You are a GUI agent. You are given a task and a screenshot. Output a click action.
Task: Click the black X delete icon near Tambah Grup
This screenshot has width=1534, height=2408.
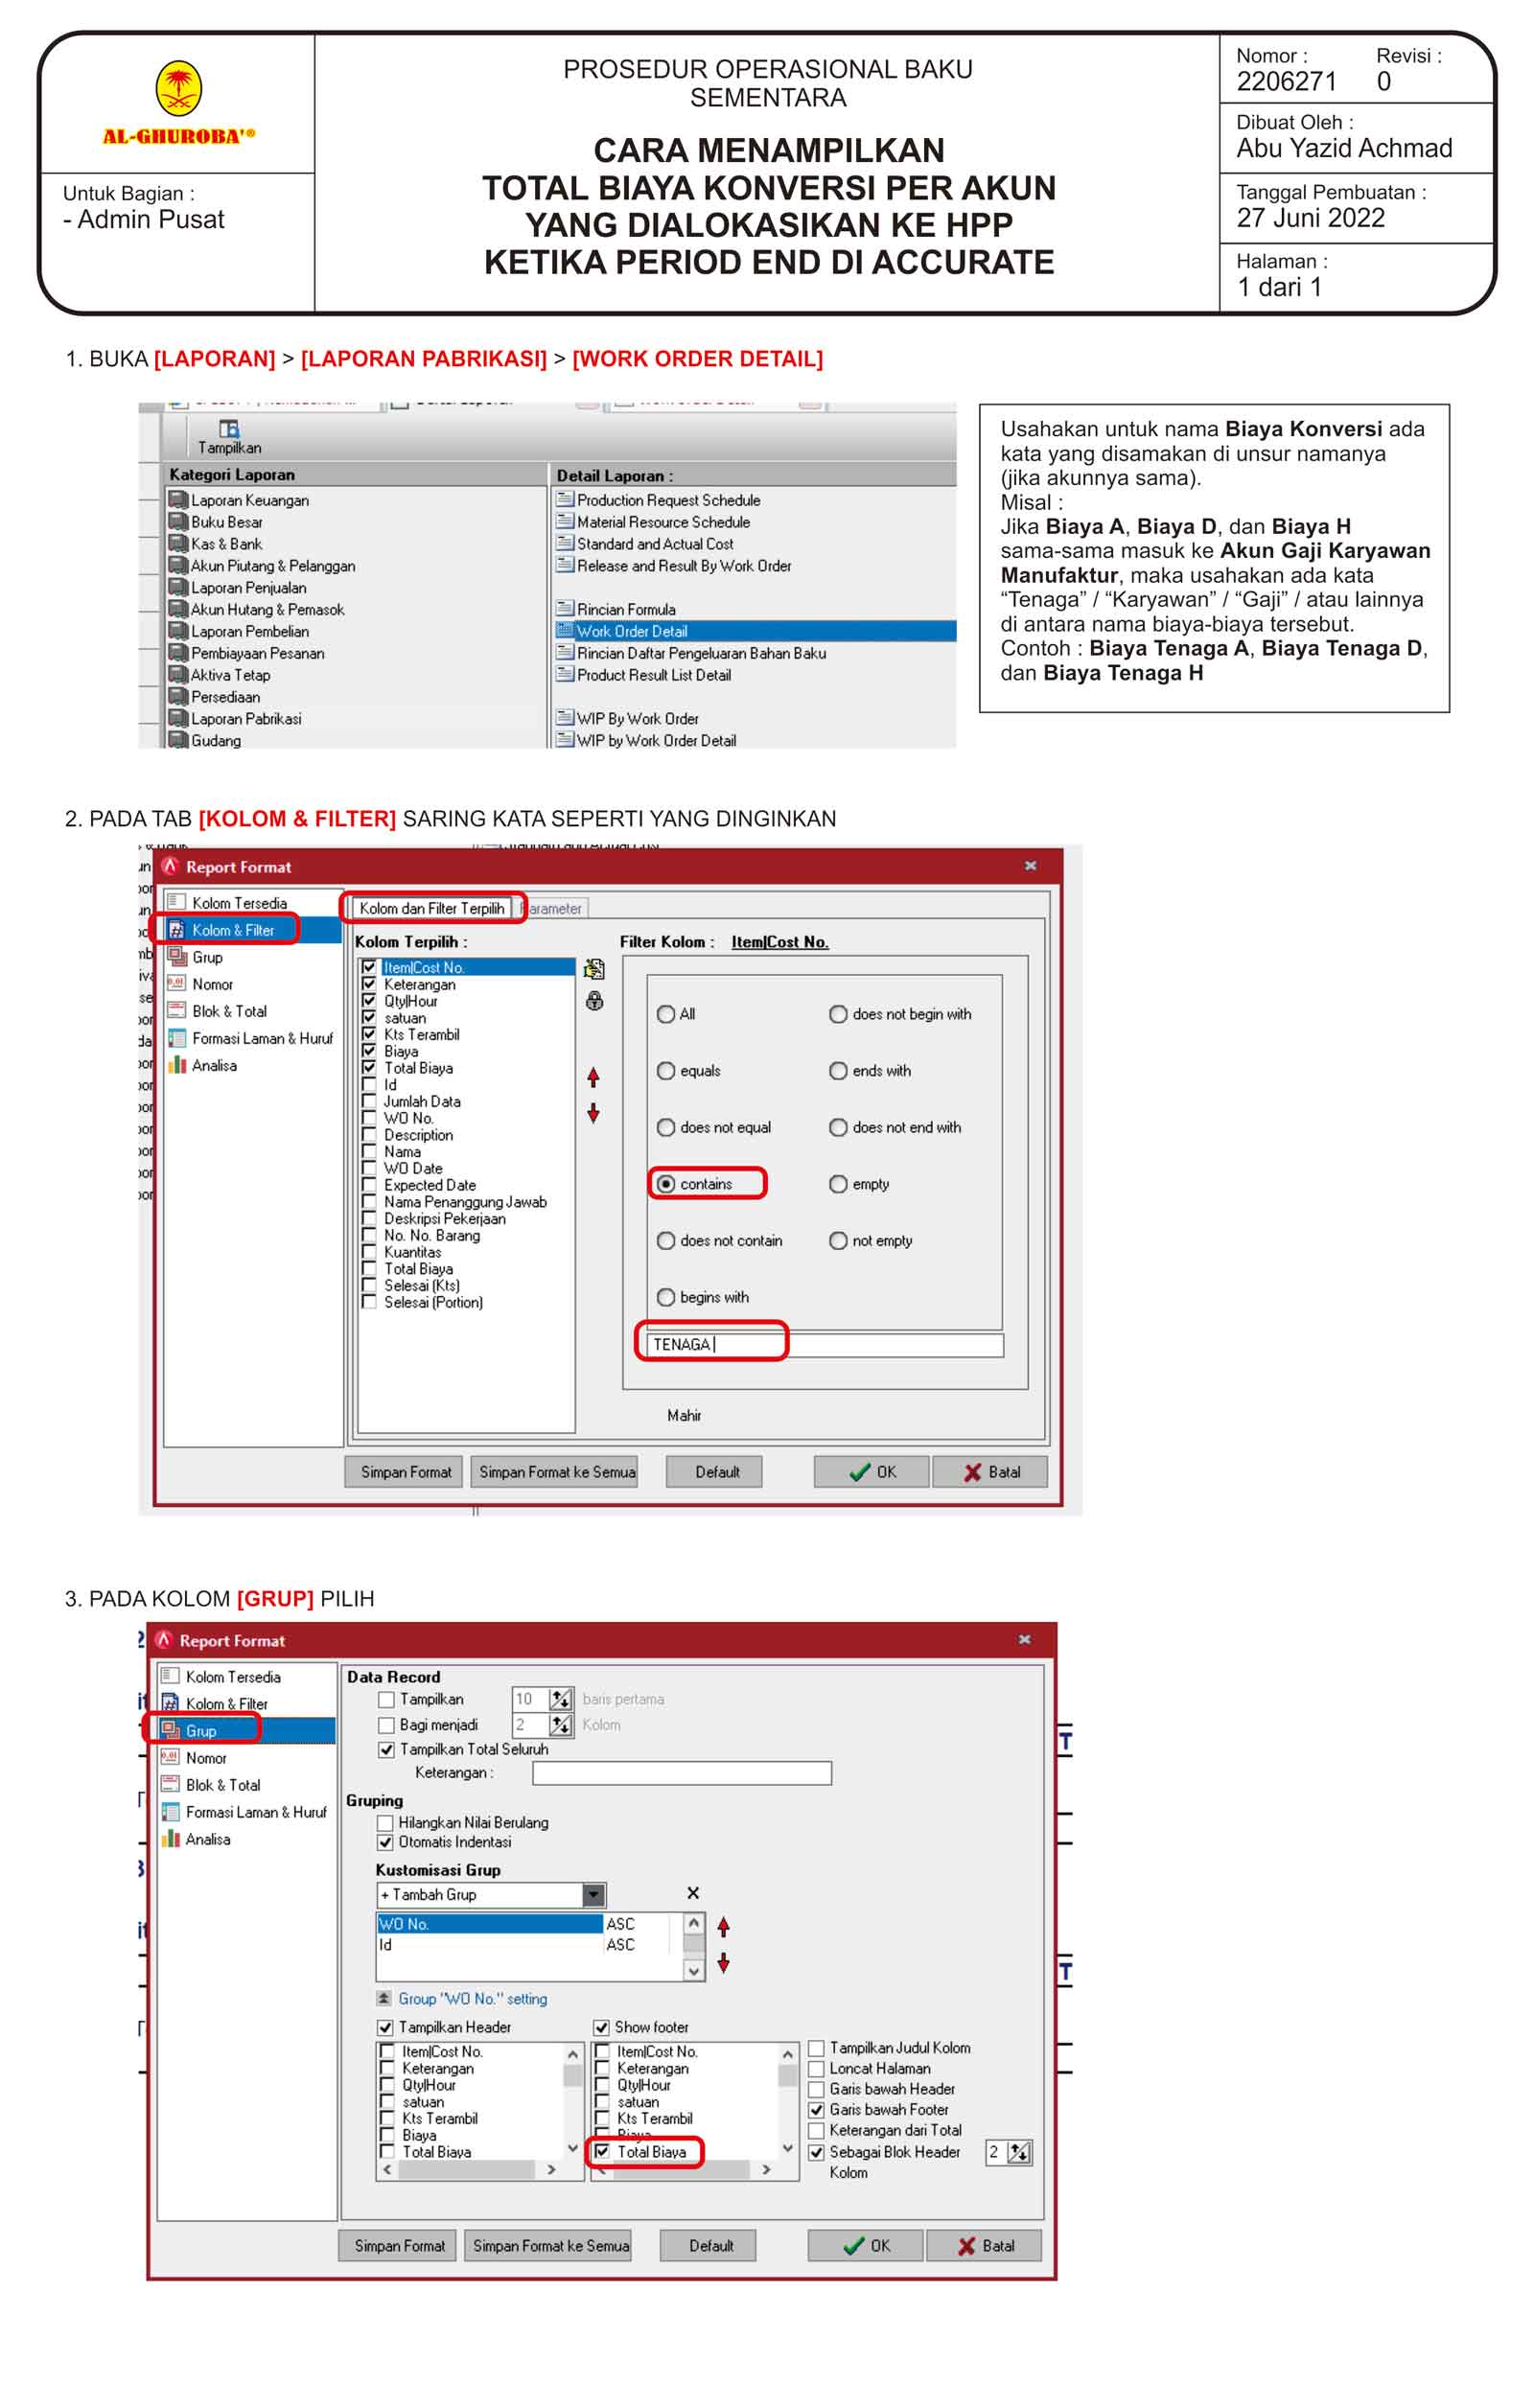pyautogui.click(x=693, y=1893)
